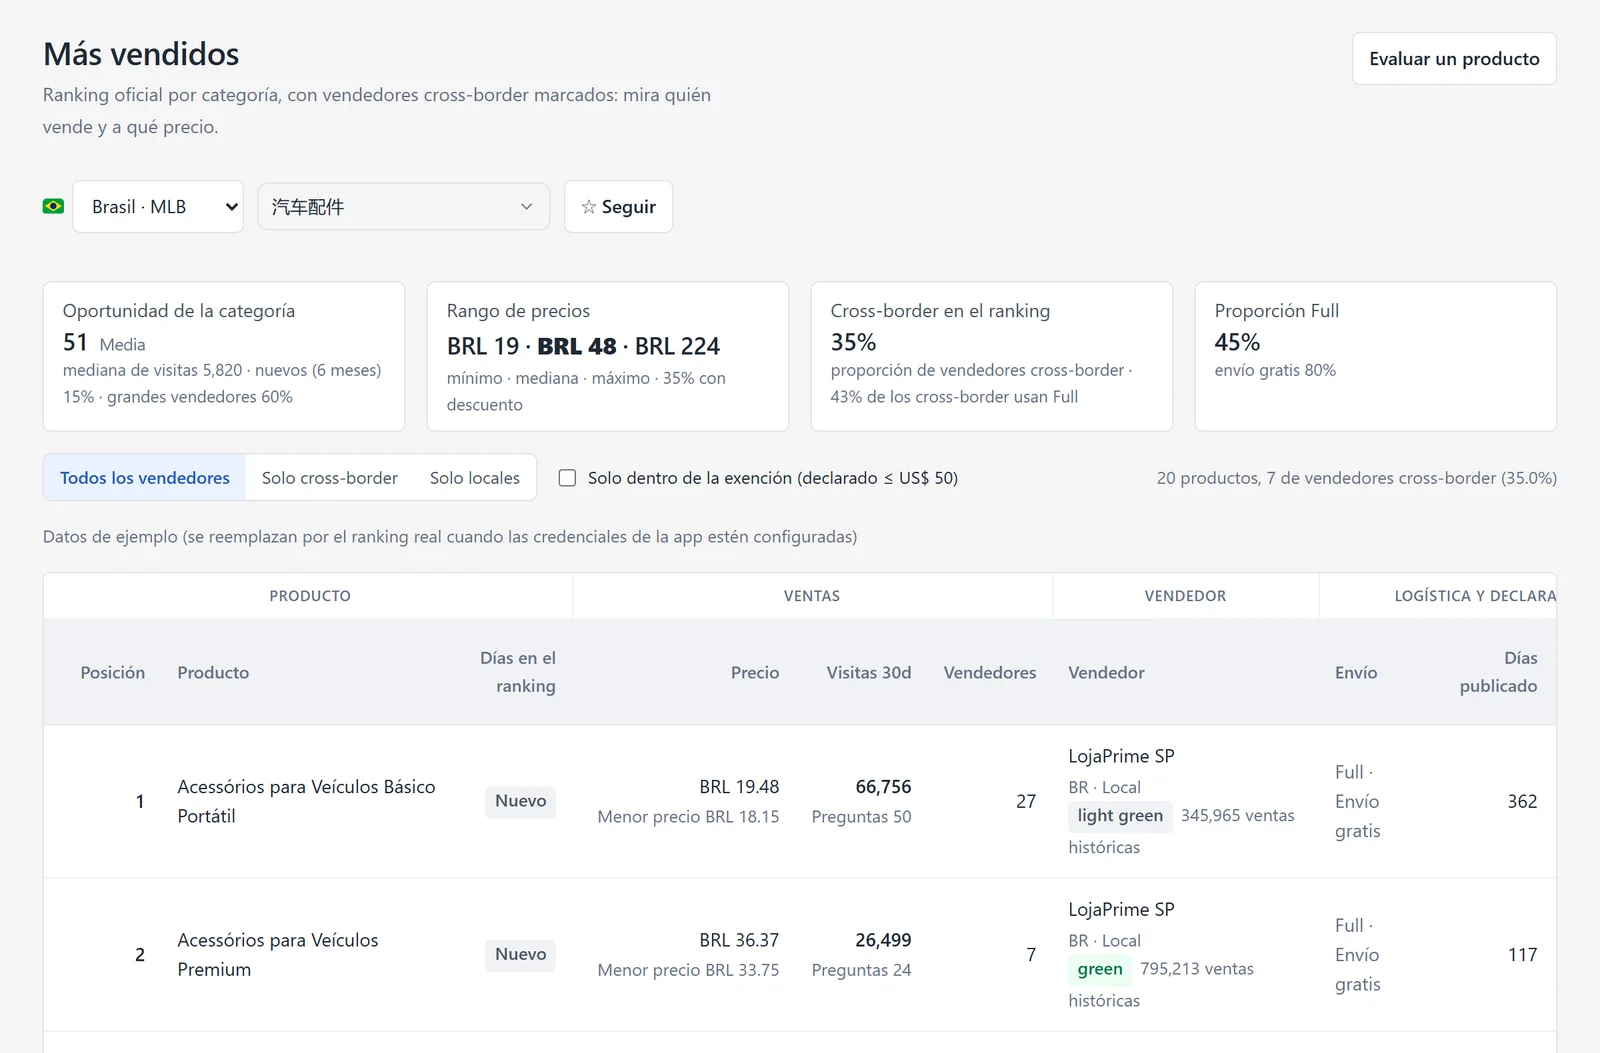The image size is (1600, 1053).
Task: Enable the exención US$ 50 checkbox
Action: click(x=567, y=478)
